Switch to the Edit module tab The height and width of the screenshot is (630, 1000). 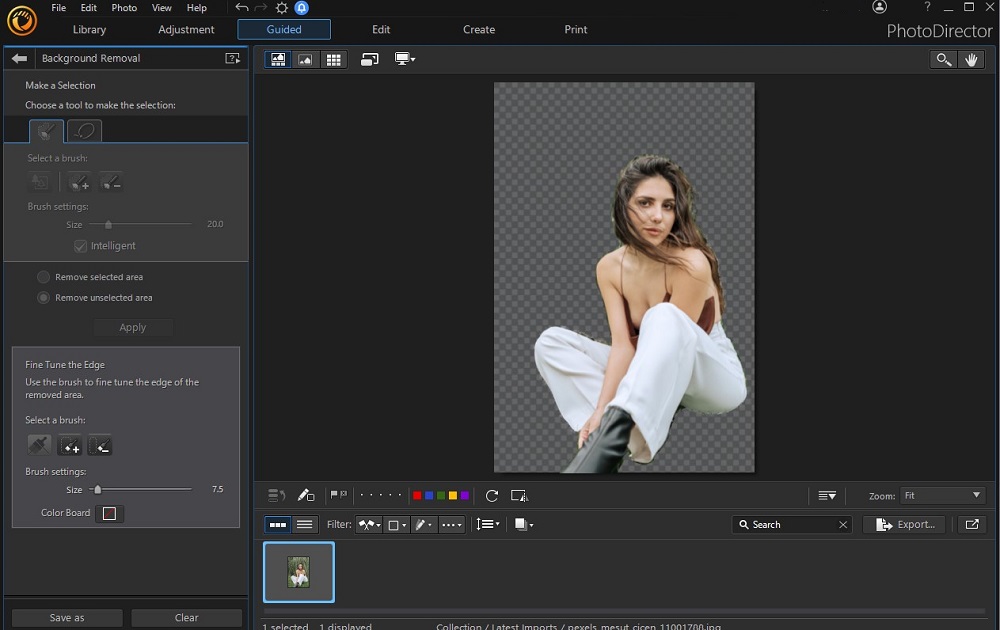(x=381, y=29)
